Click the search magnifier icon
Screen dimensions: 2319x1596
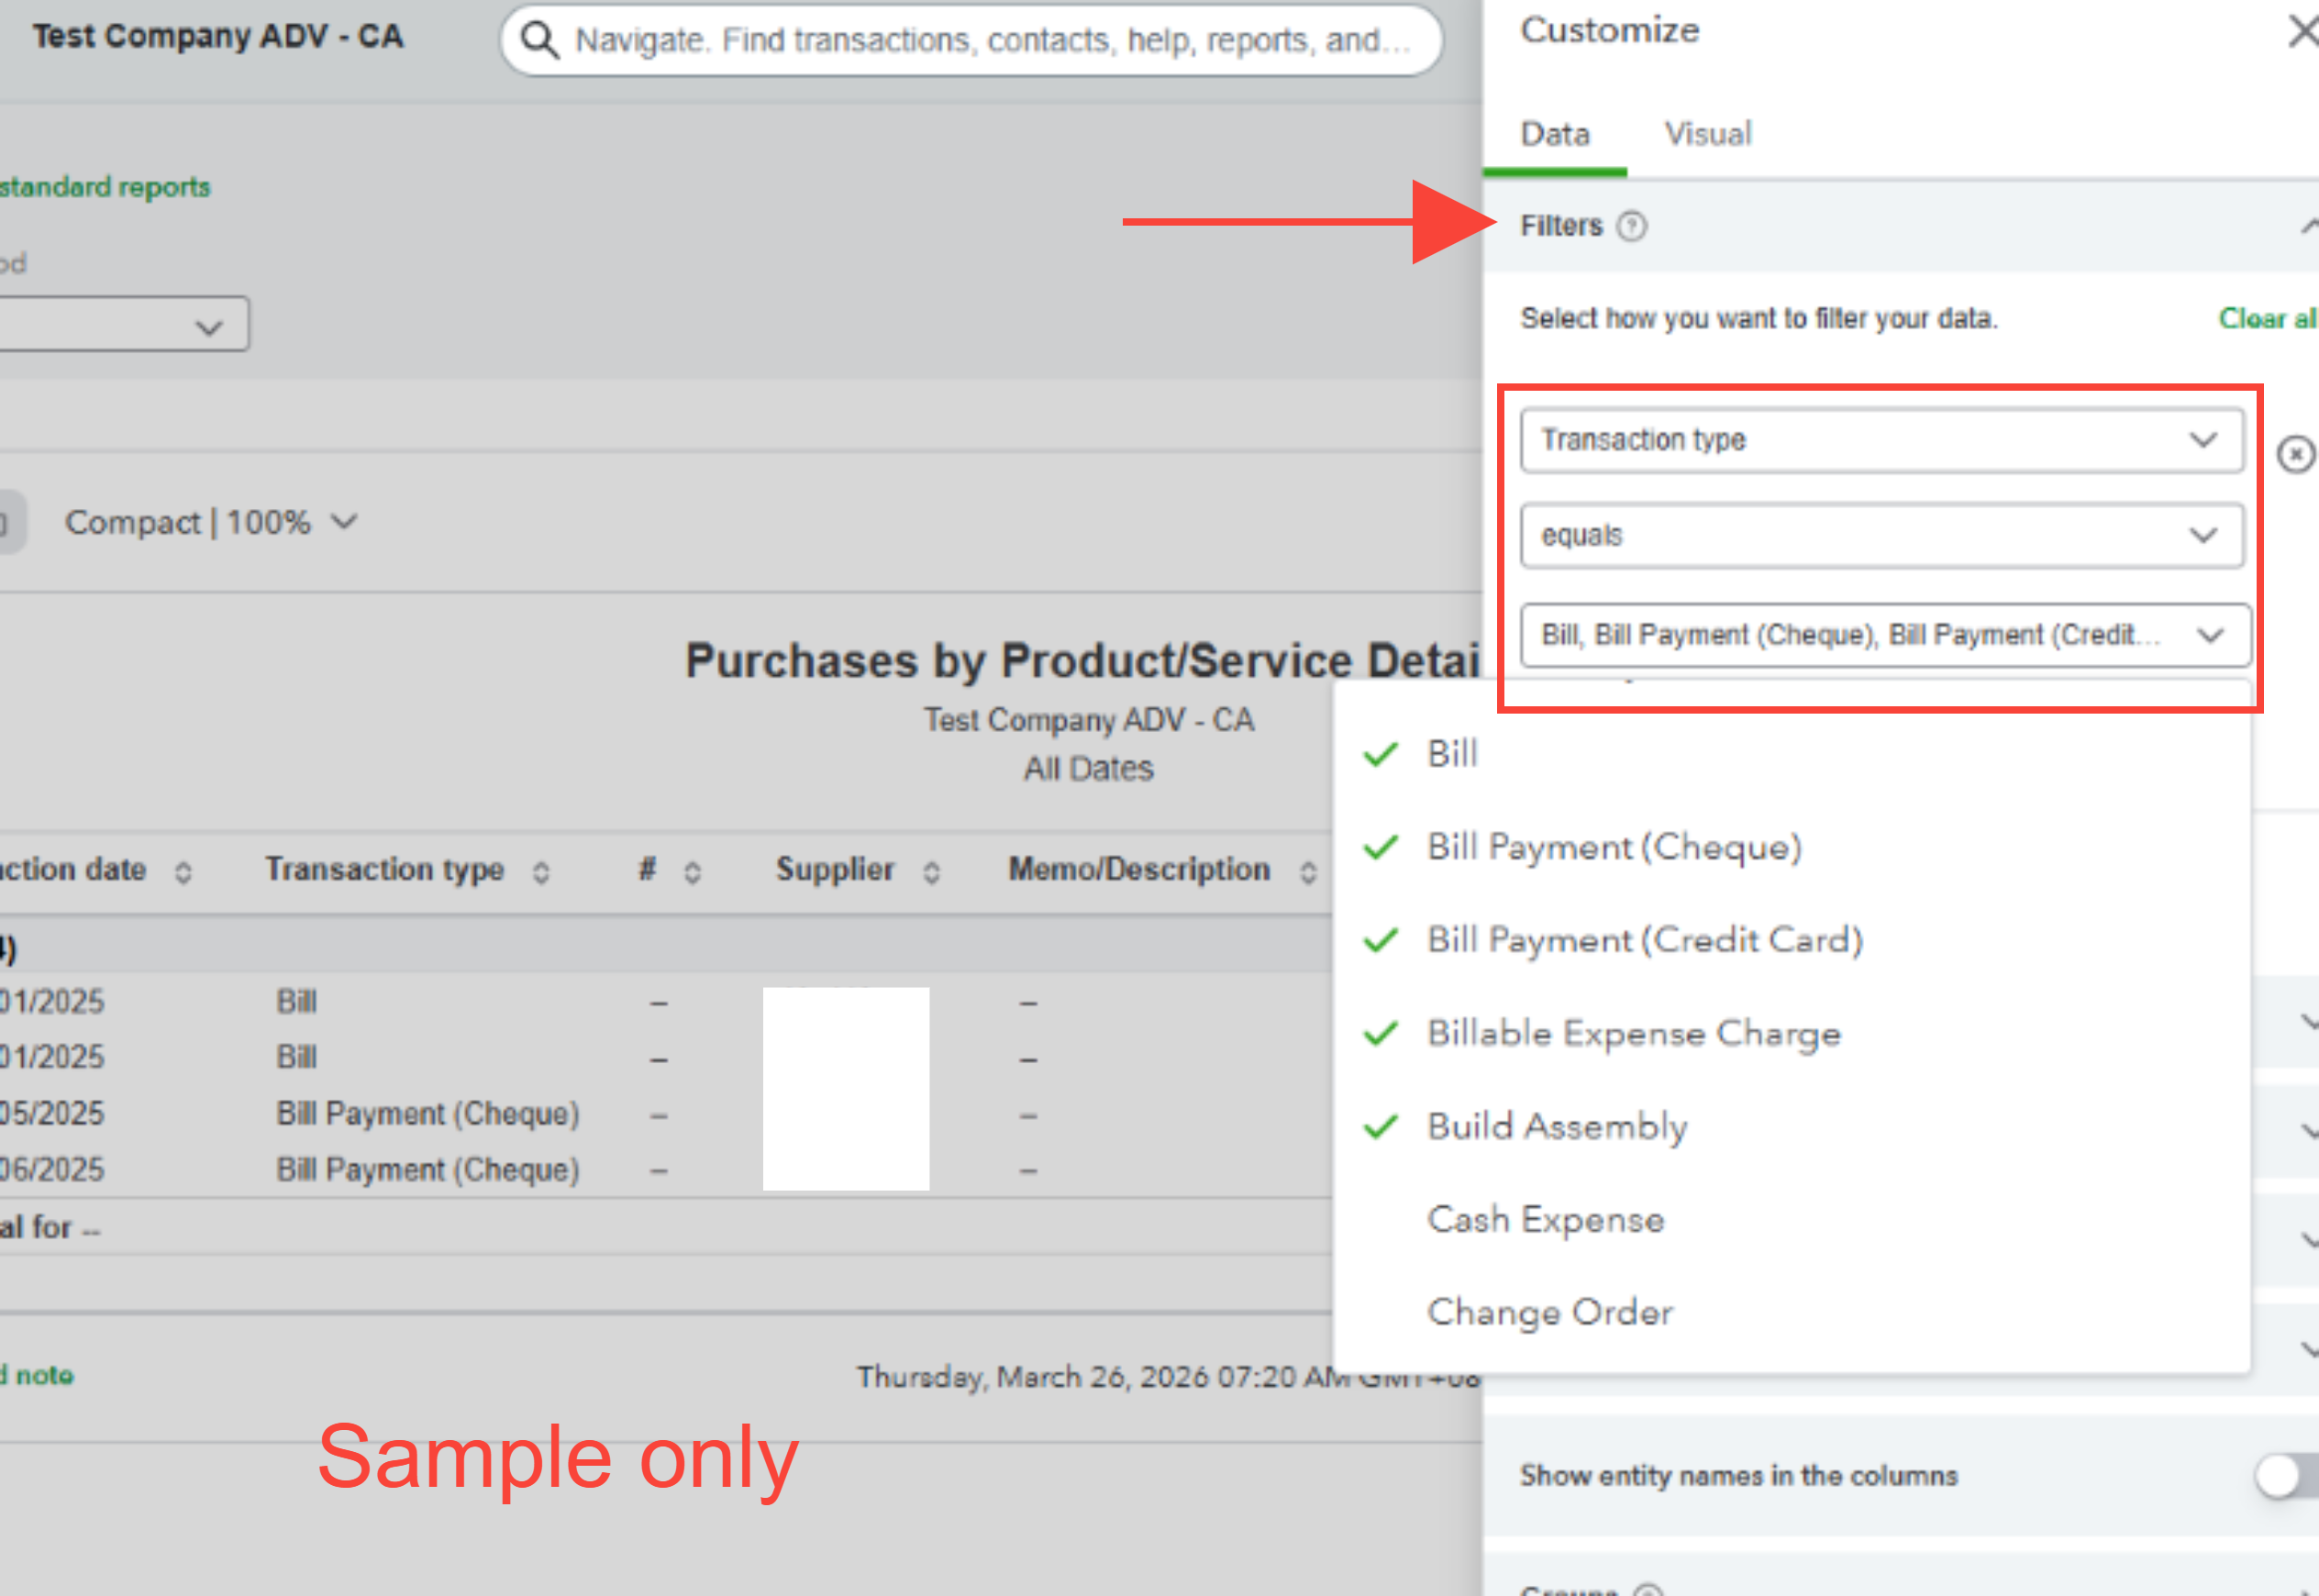(x=540, y=40)
